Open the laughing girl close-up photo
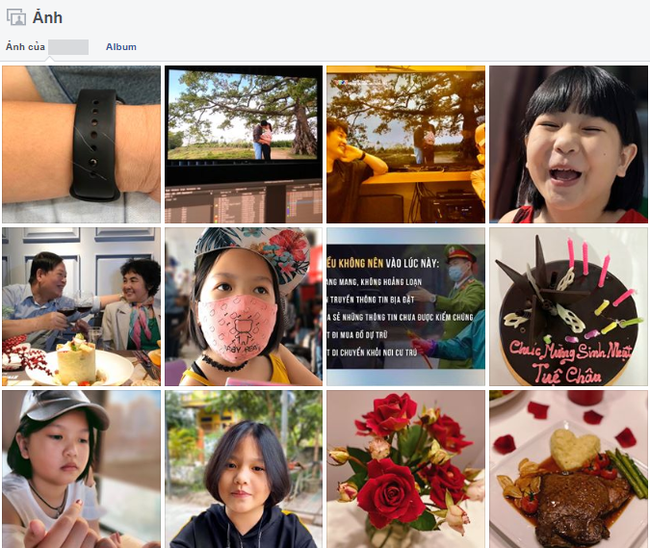The width and height of the screenshot is (650, 548). (568, 144)
